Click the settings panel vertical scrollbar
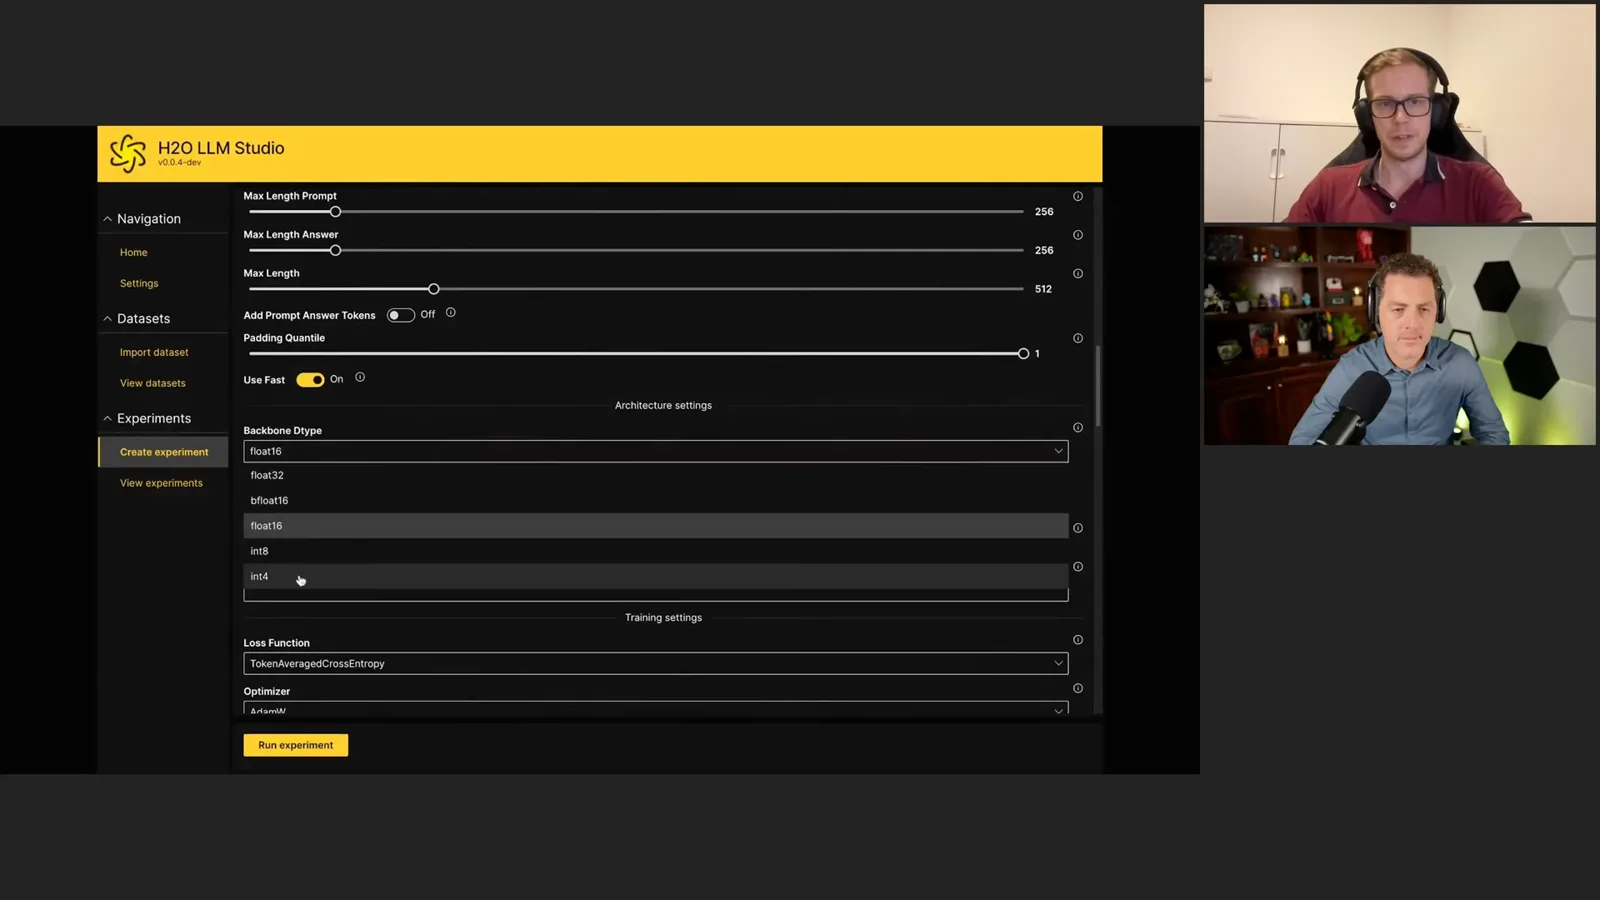 coord(1098,386)
